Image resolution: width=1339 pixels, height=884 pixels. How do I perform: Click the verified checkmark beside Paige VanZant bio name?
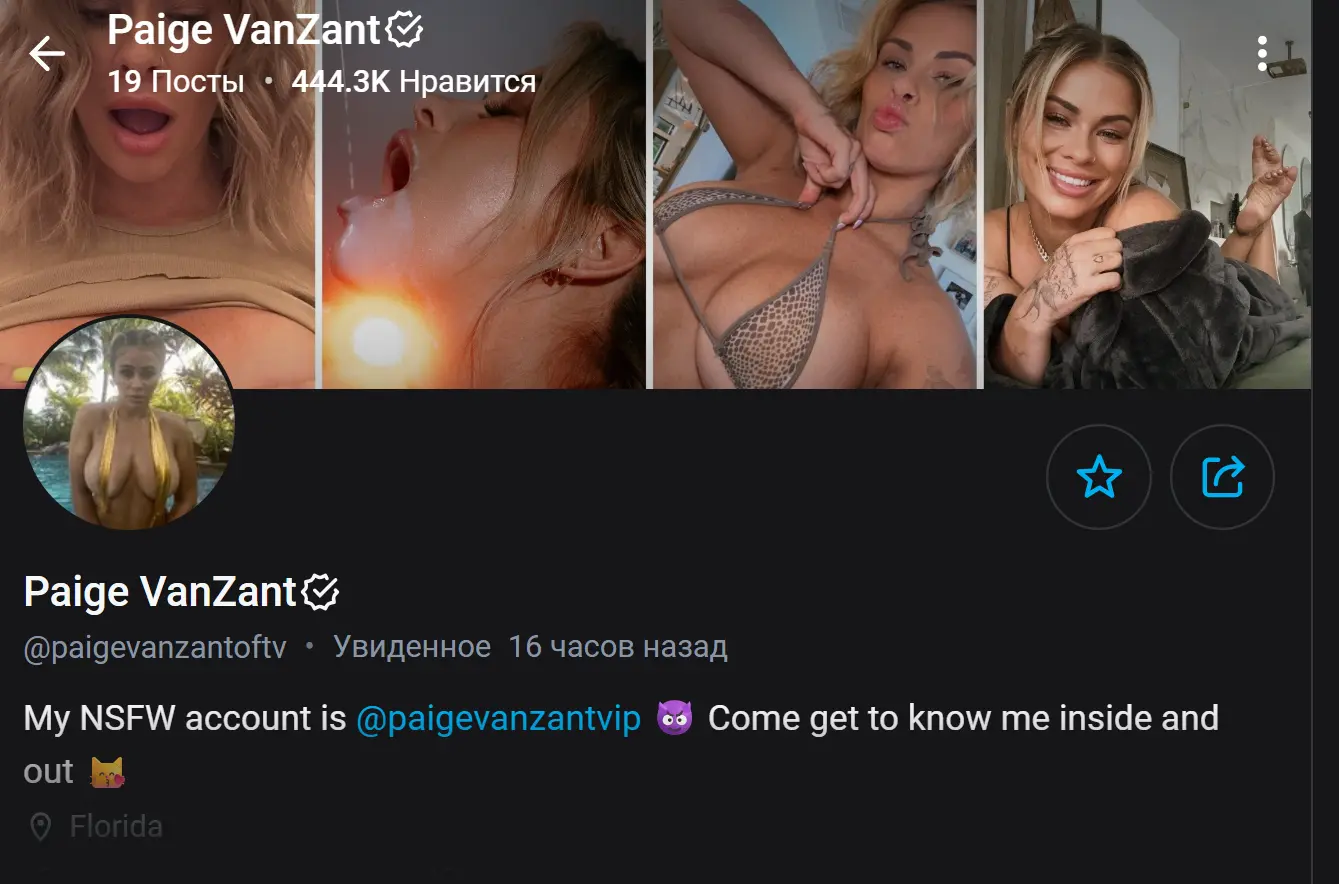[320, 590]
